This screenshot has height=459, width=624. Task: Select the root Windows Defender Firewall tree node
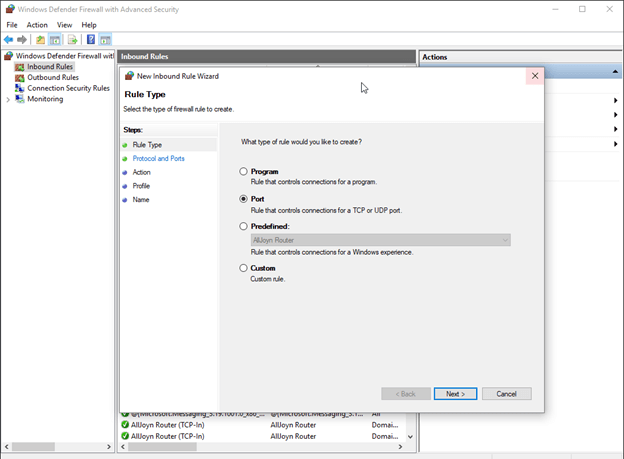tap(64, 56)
